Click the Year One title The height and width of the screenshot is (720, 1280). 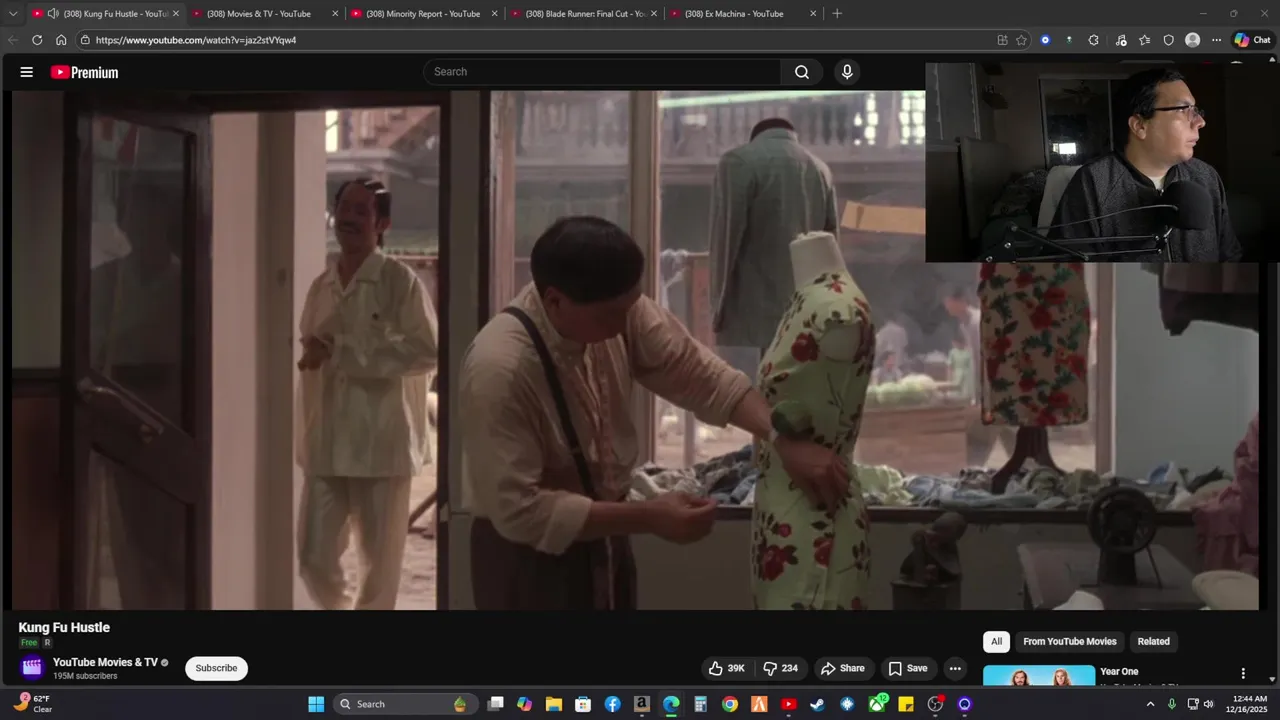1119,672
